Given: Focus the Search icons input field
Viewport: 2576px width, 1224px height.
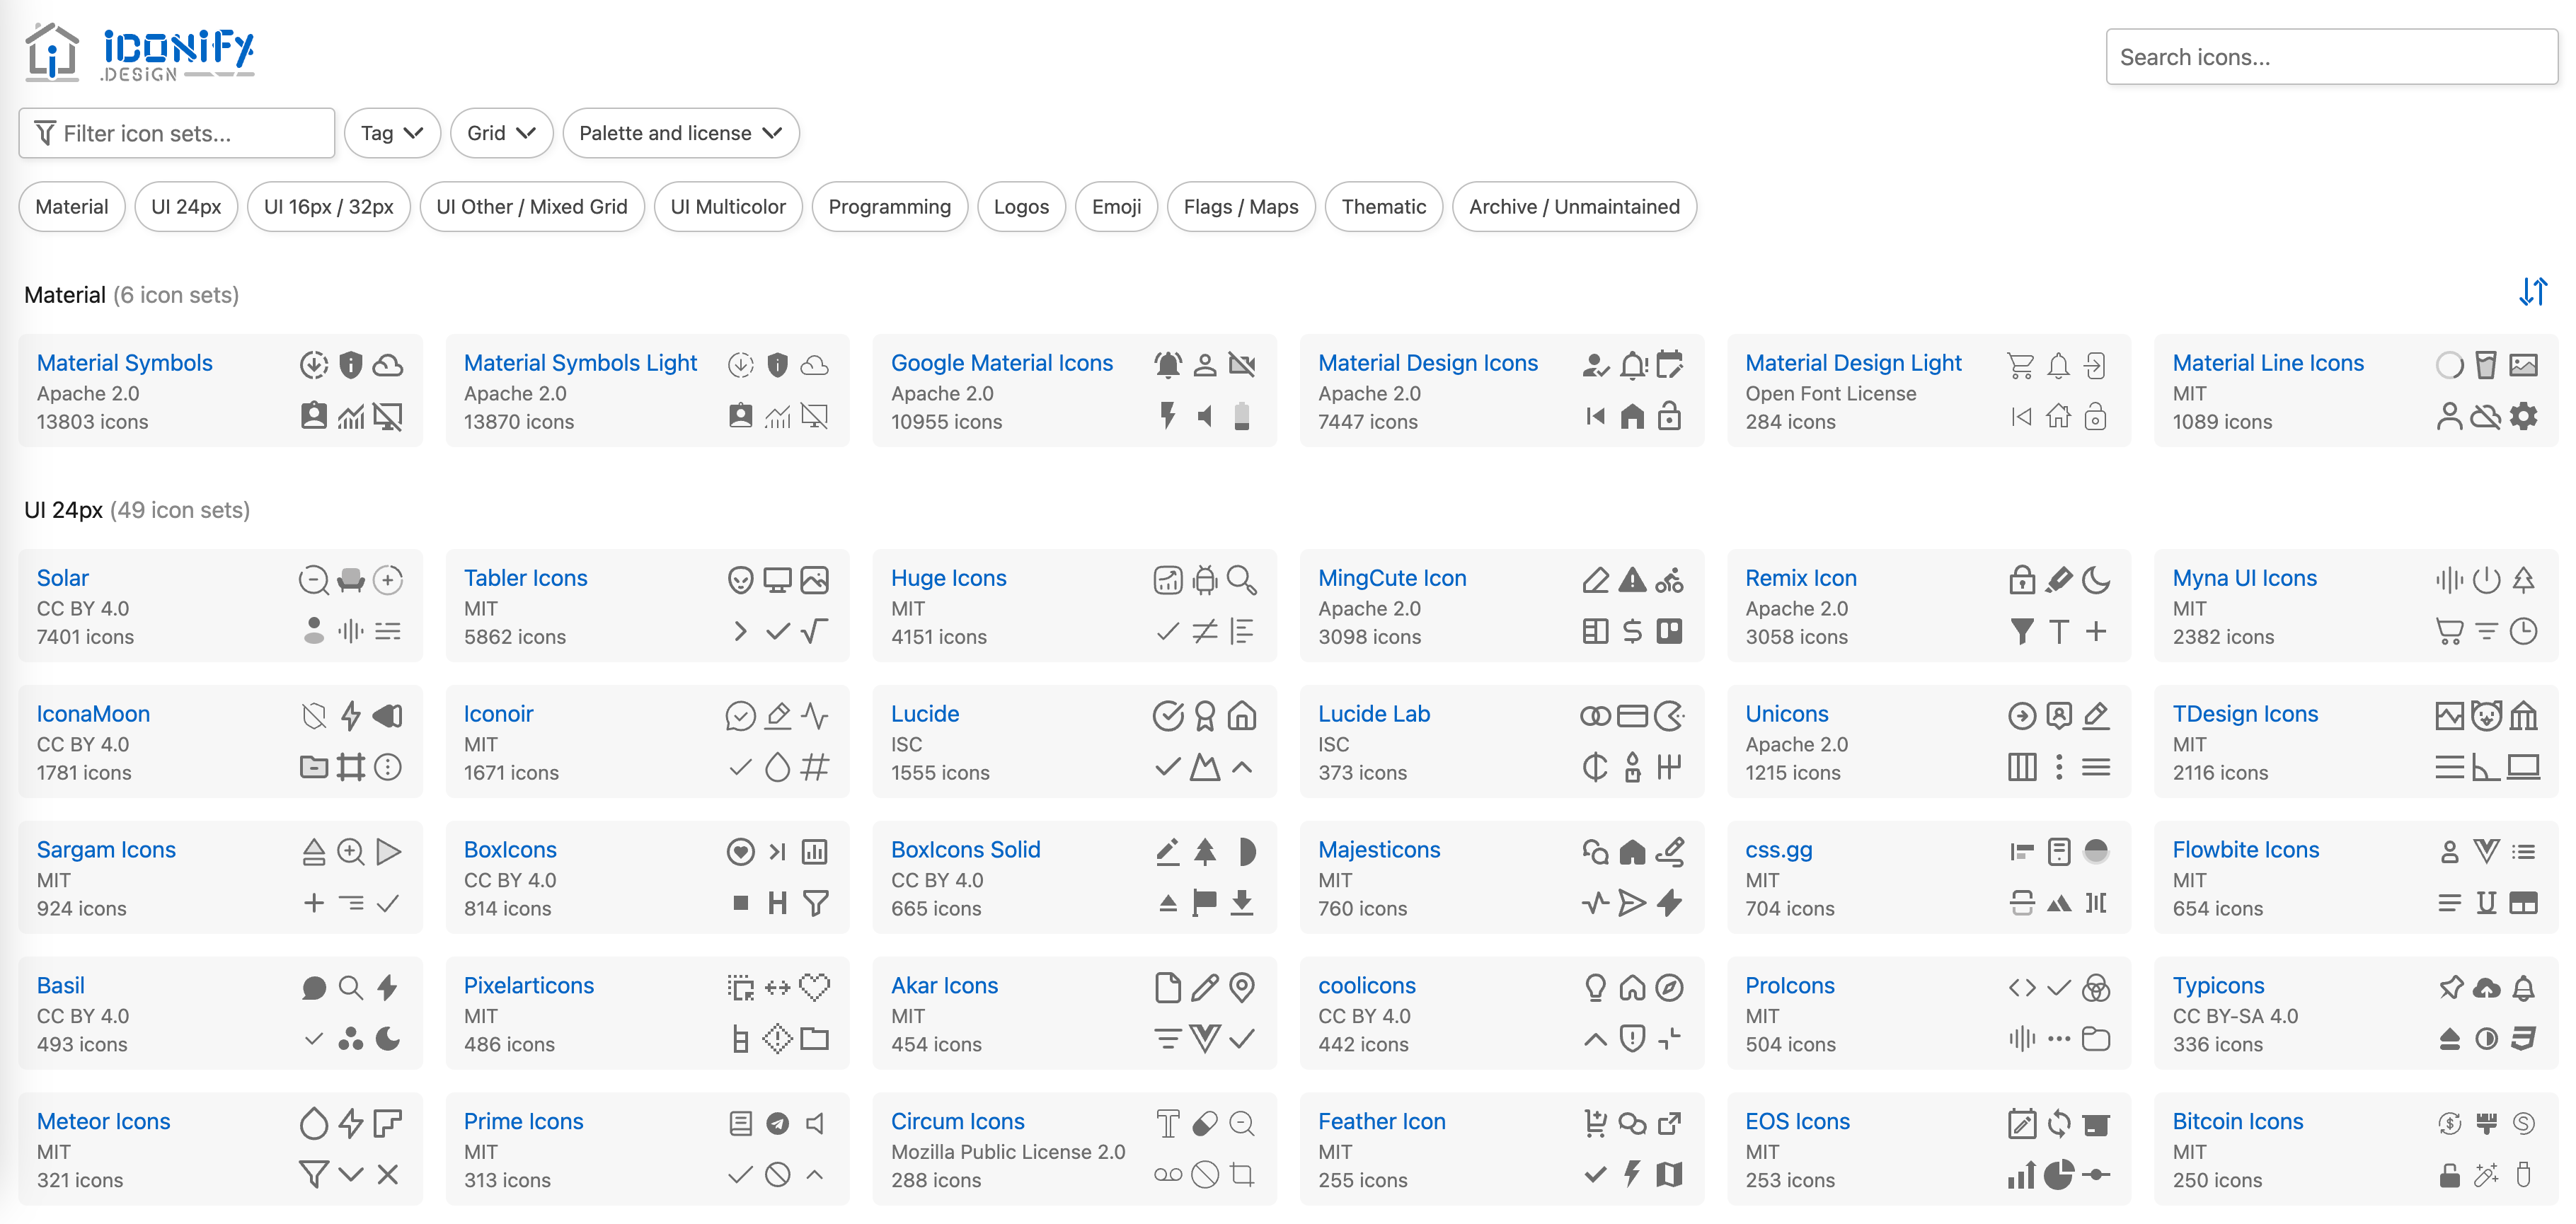Looking at the screenshot, I should click(2332, 57).
